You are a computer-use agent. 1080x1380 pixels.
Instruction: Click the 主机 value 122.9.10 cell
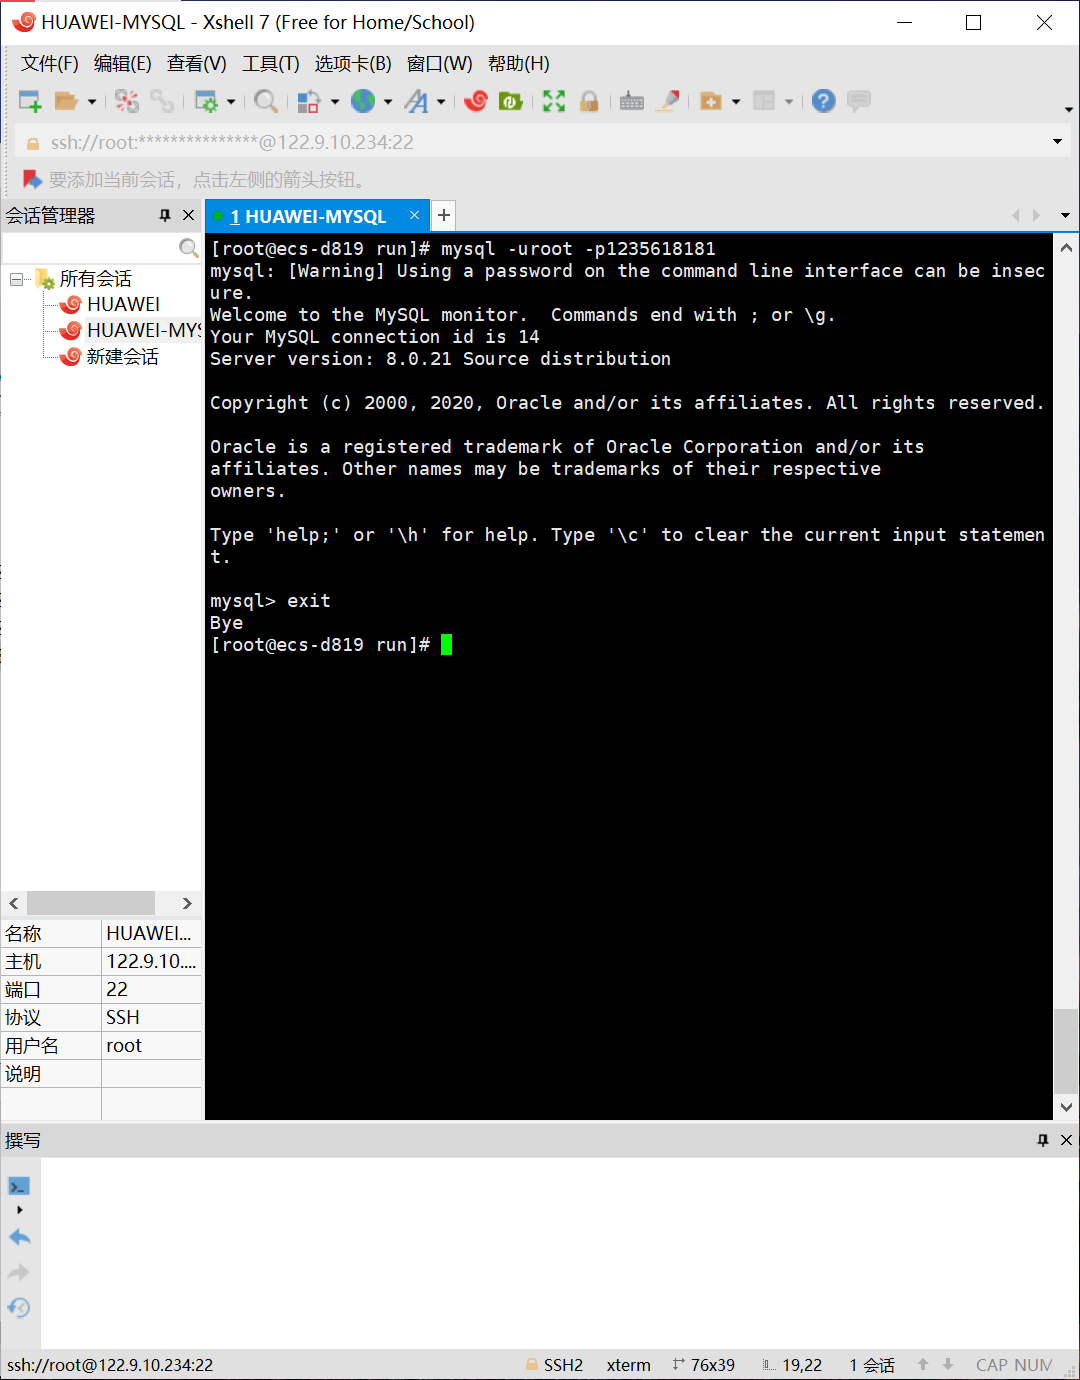click(152, 961)
